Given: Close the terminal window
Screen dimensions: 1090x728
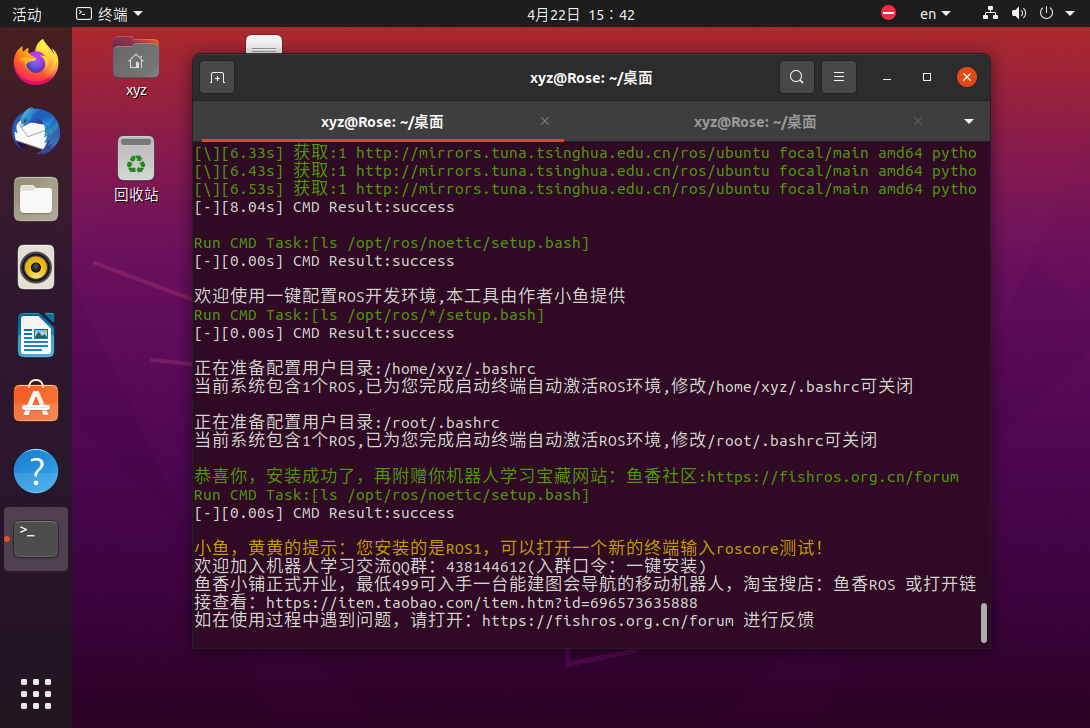Looking at the screenshot, I should pos(967,77).
